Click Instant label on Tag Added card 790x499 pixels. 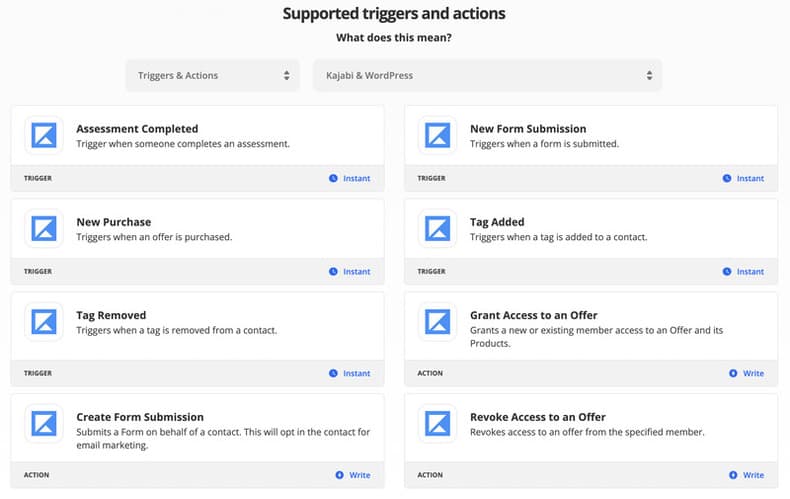click(x=750, y=272)
